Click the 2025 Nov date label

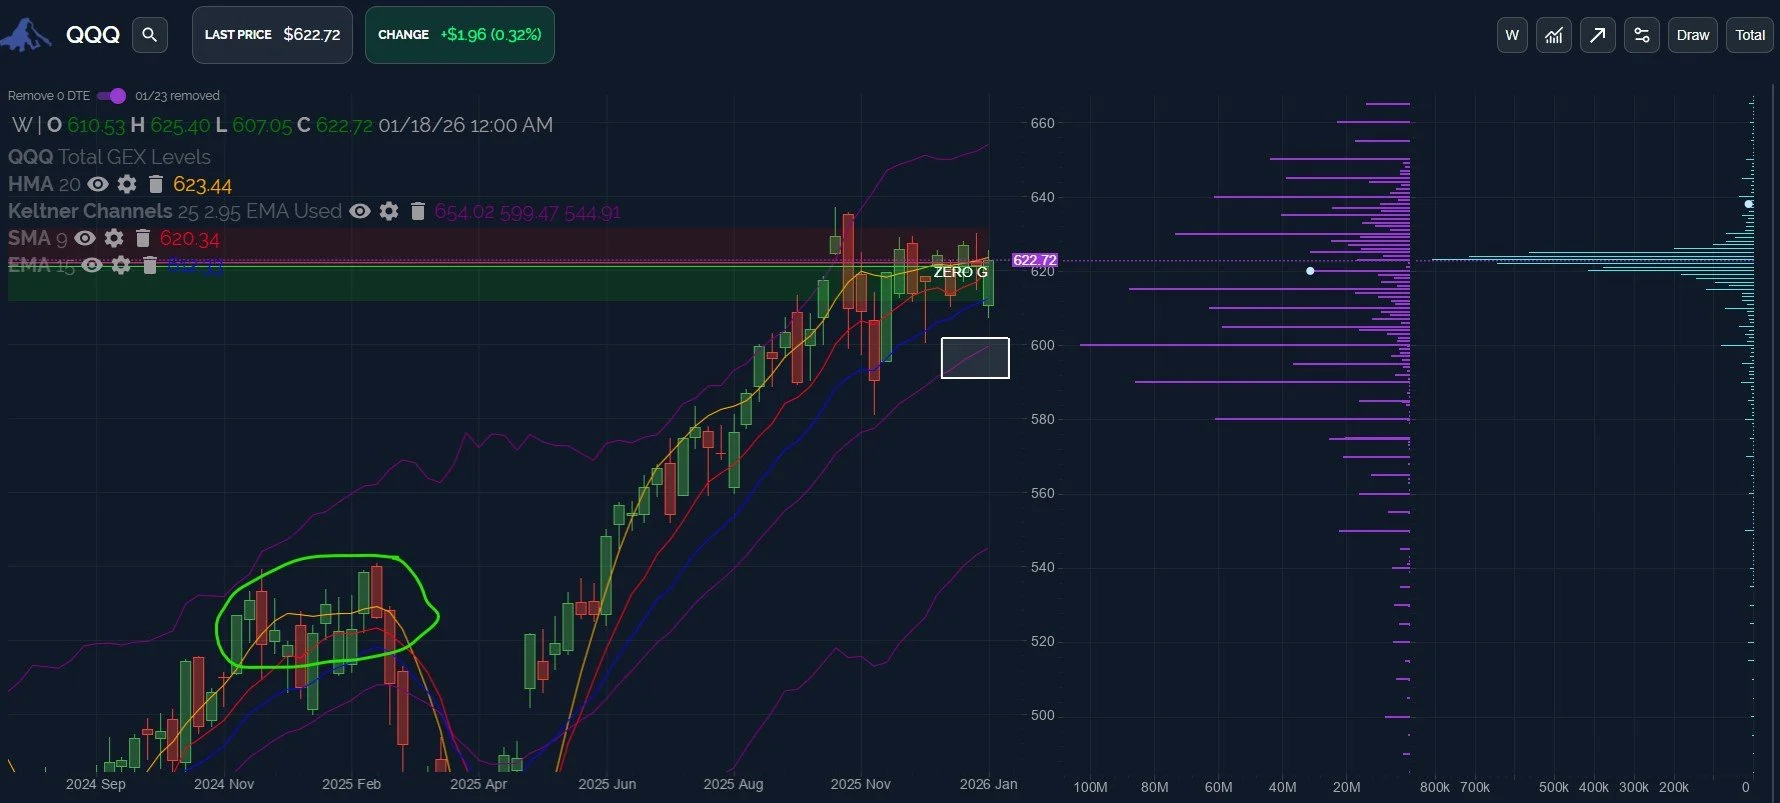coord(860,784)
